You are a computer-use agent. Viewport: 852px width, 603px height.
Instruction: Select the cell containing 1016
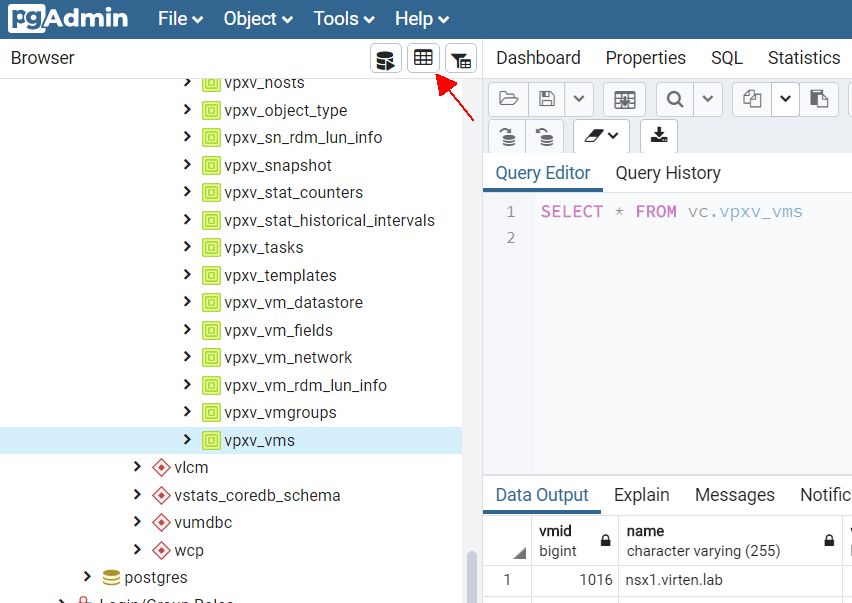pos(575,580)
